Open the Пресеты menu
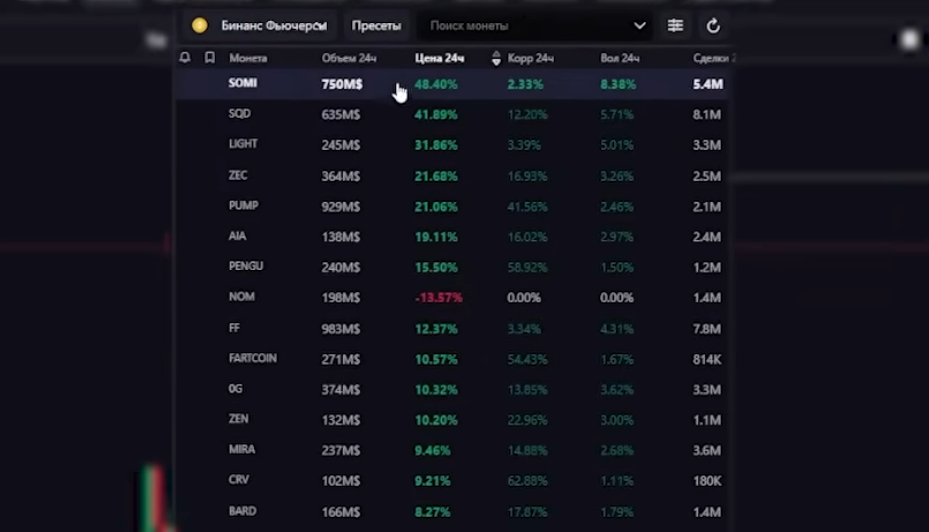 pos(376,25)
